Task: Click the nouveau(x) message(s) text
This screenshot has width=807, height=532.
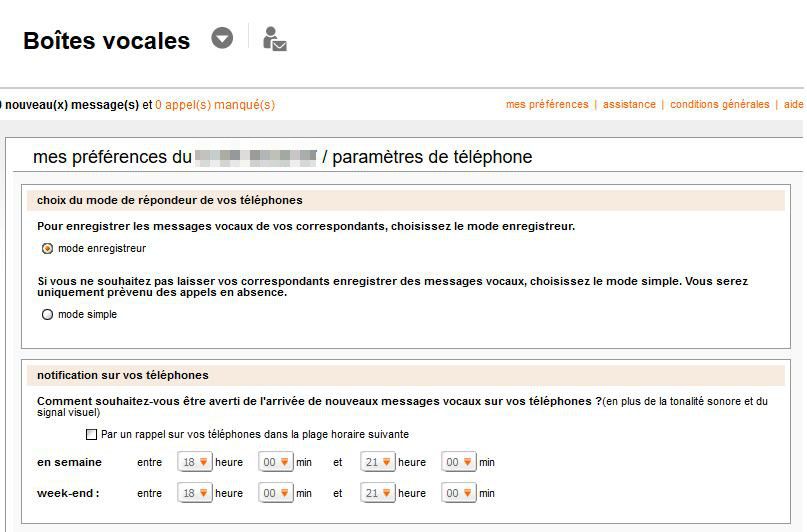Action: (x=73, y=105)
